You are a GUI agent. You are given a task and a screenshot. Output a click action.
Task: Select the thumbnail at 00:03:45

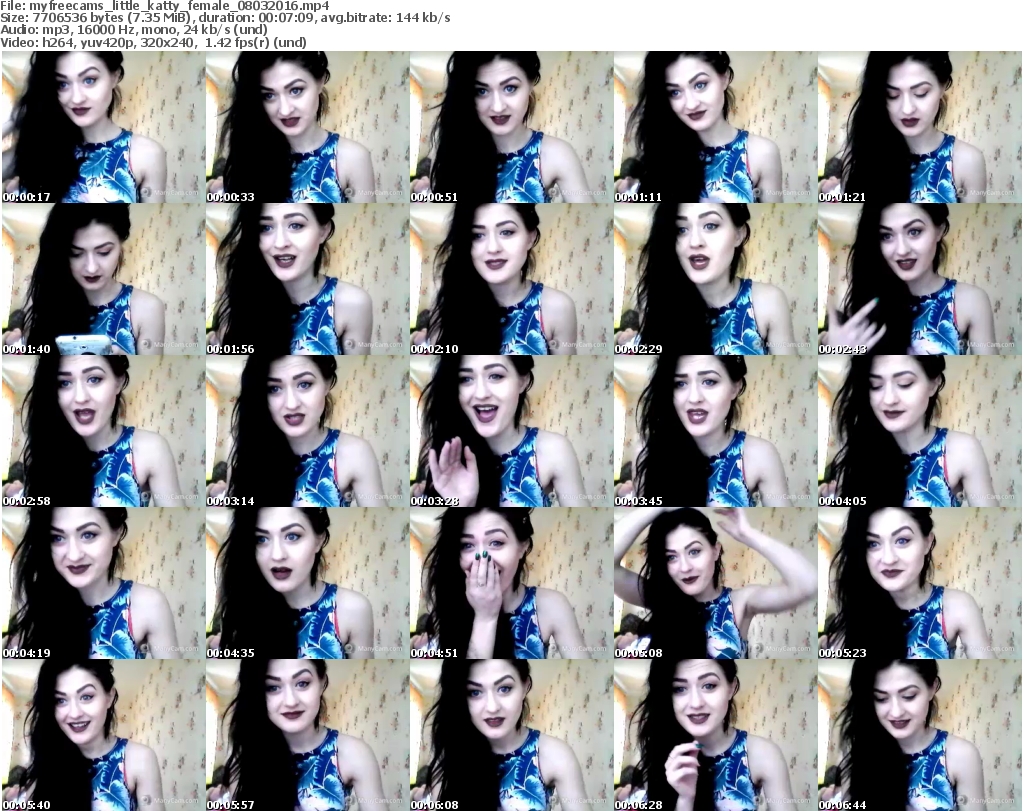coord(715,432)
